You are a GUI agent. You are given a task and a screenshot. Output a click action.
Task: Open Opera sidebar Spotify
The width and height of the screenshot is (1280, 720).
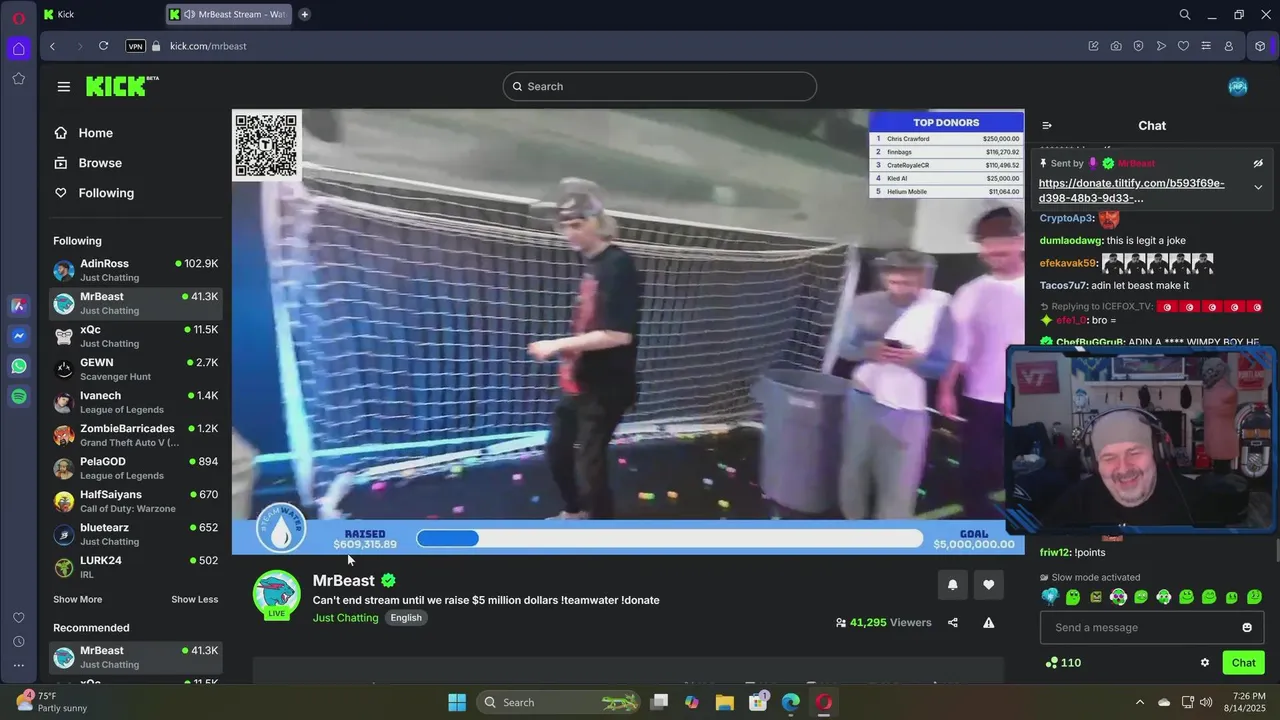pos(19,397)
